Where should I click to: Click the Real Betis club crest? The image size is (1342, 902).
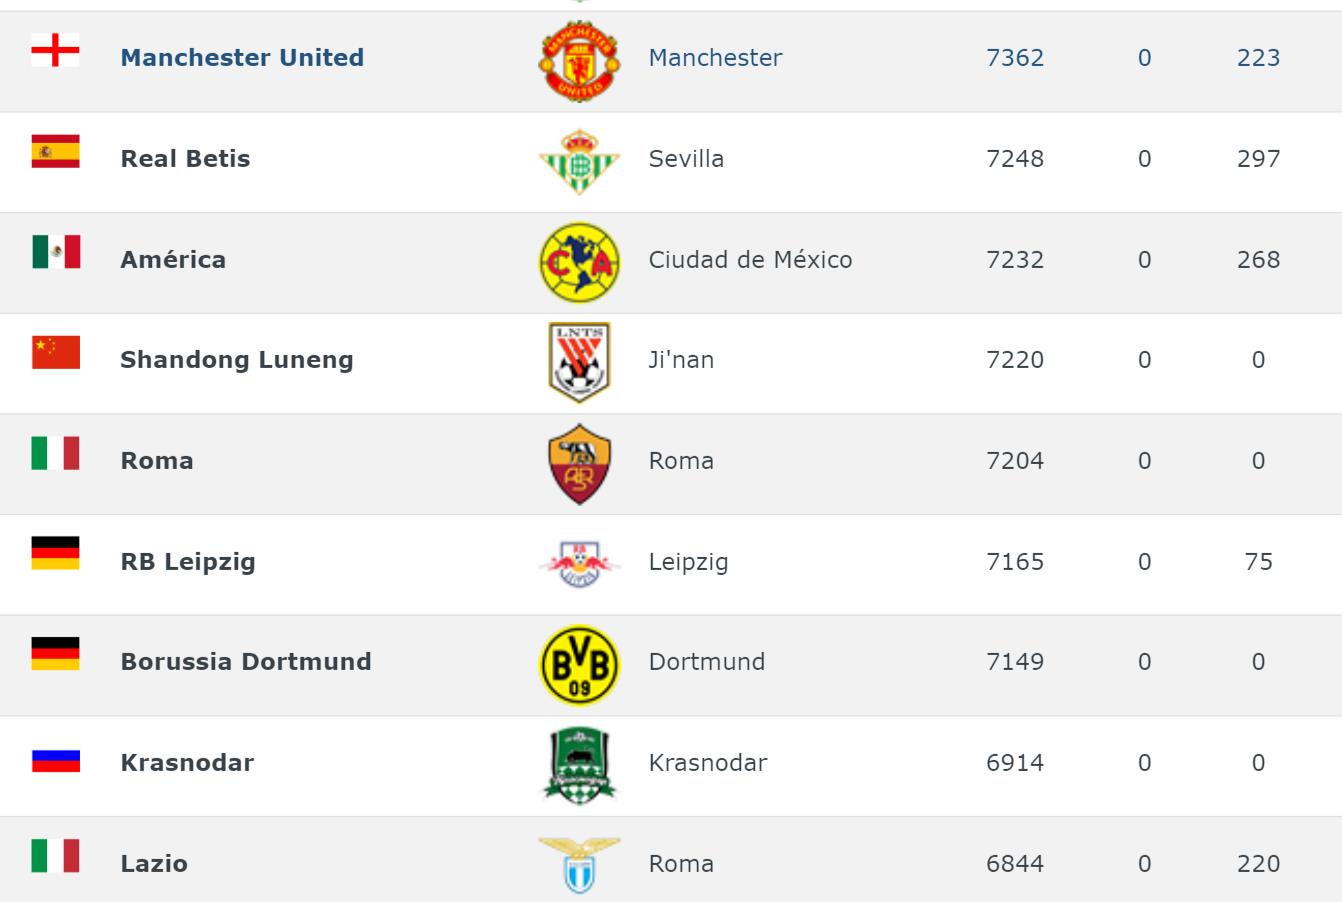pyautogui.click(x=579, y=162)
